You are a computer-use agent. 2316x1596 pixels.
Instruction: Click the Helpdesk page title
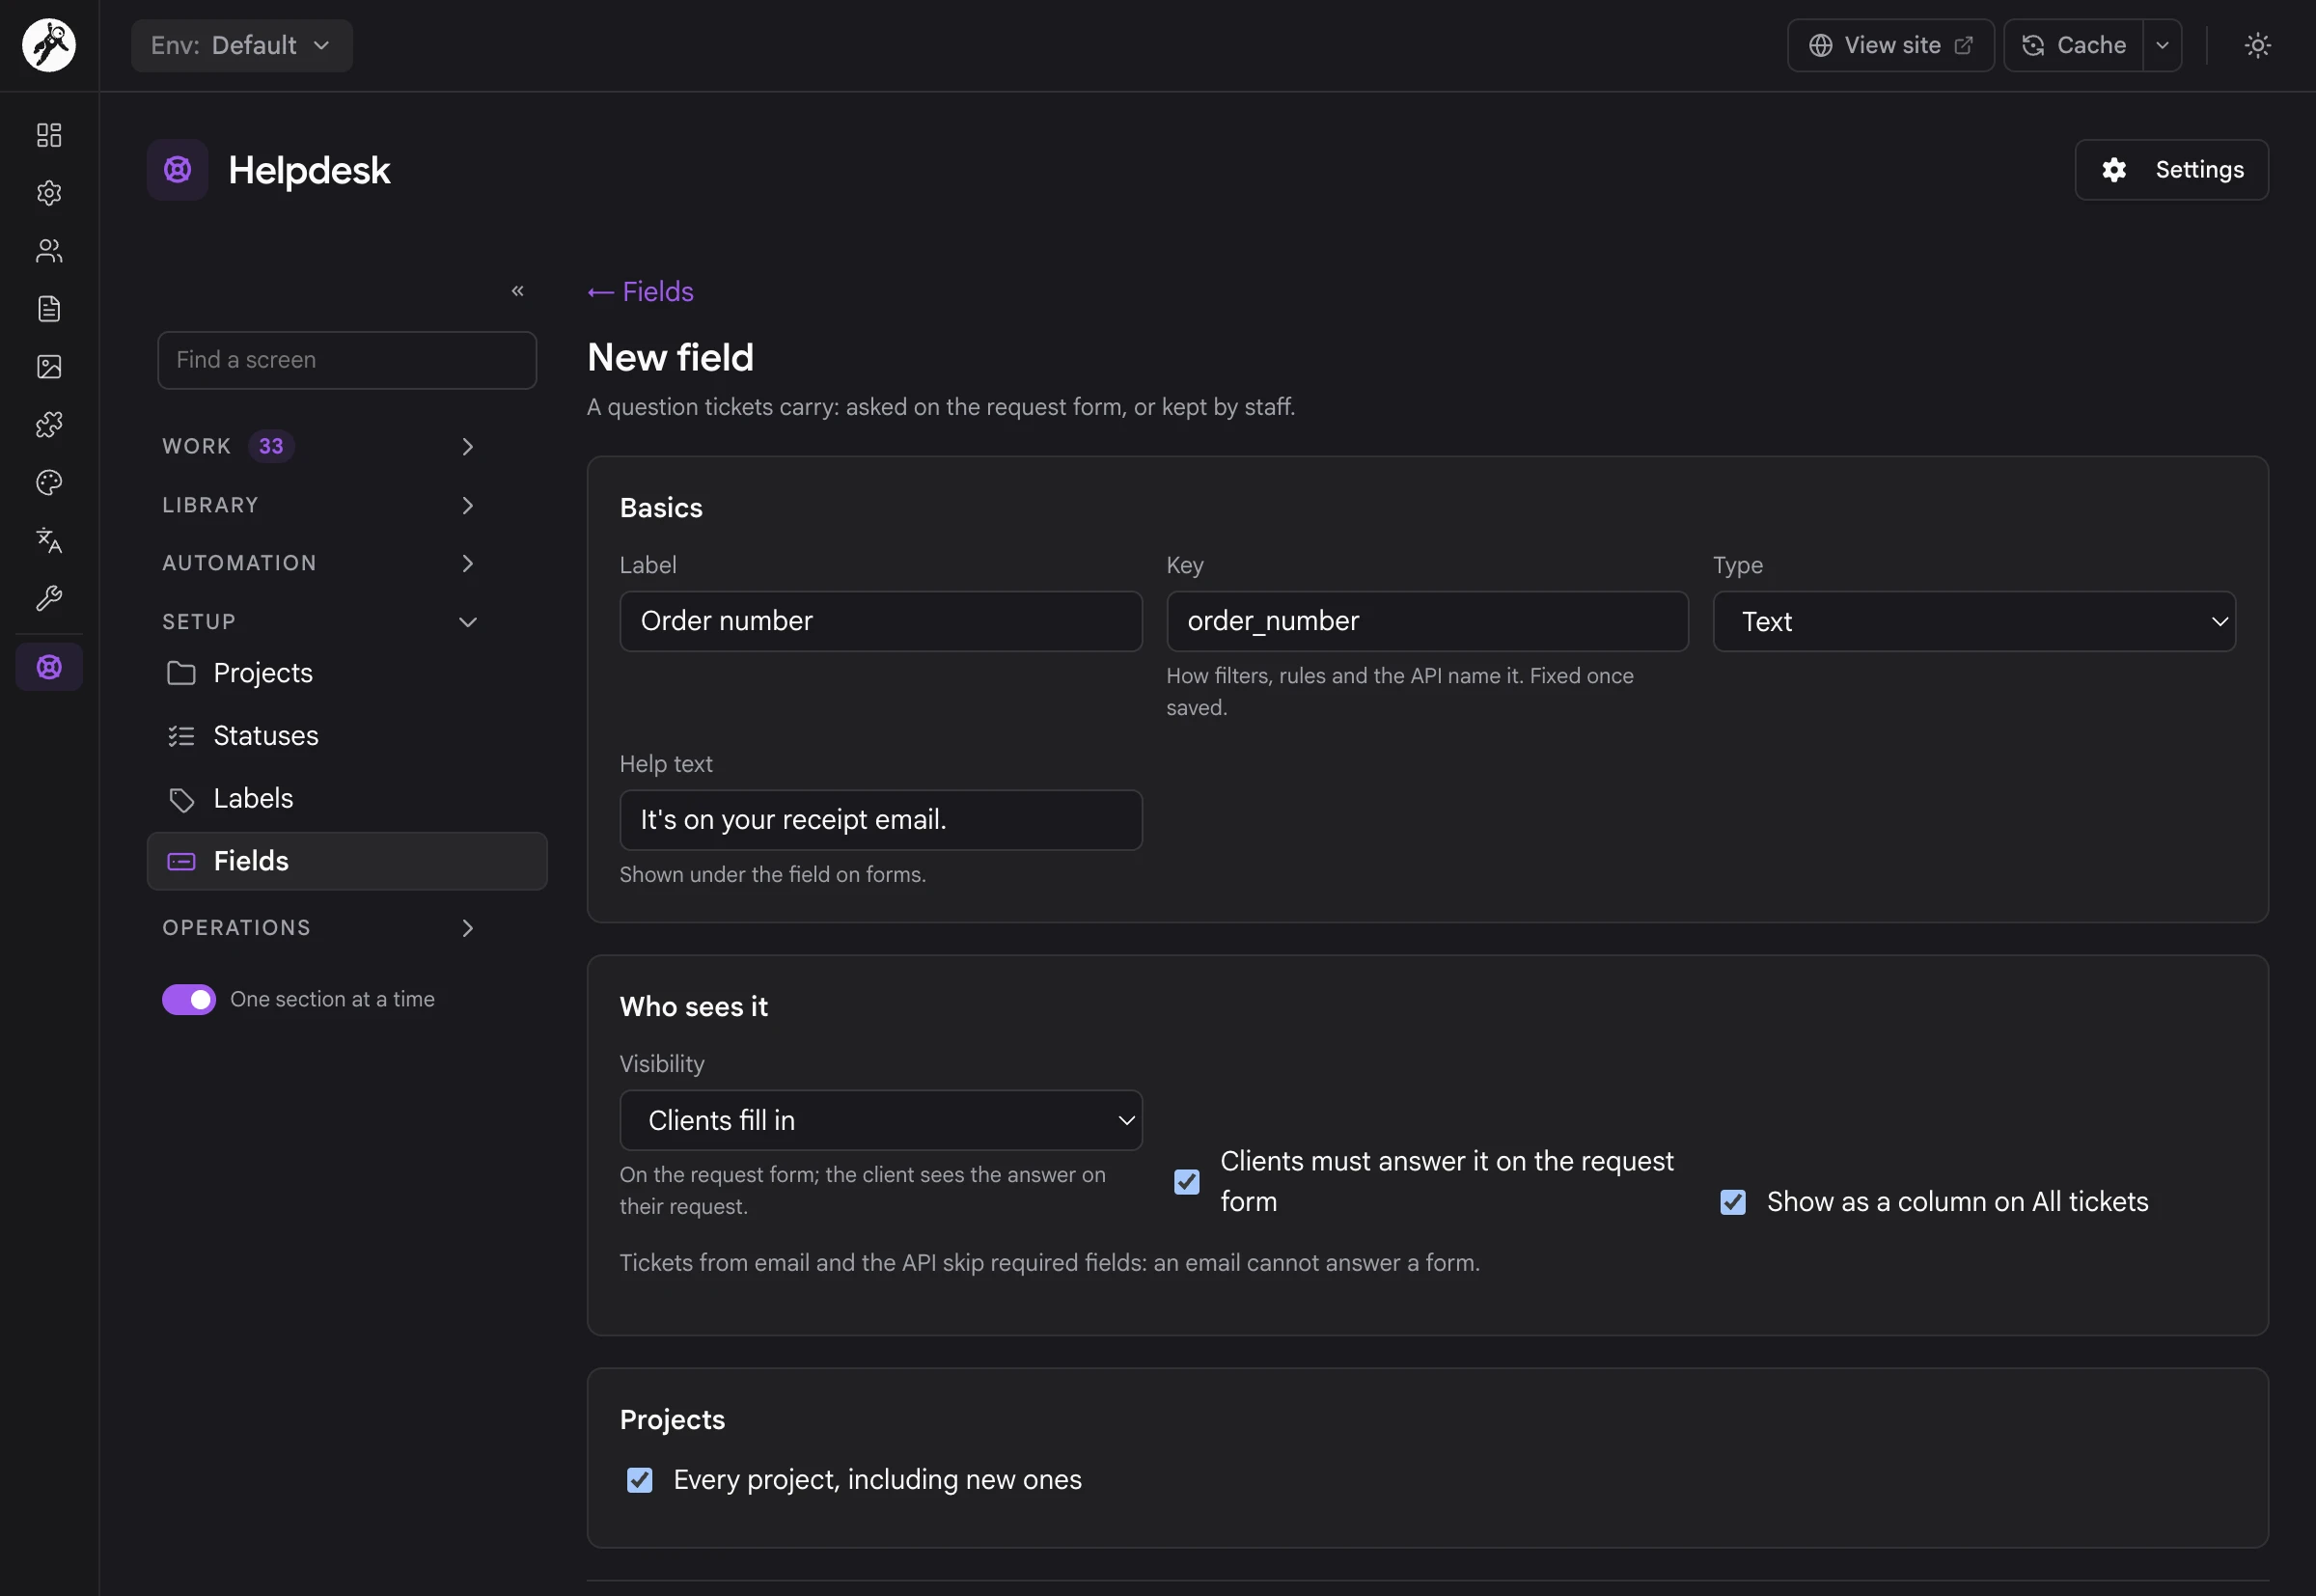(309, 171)
